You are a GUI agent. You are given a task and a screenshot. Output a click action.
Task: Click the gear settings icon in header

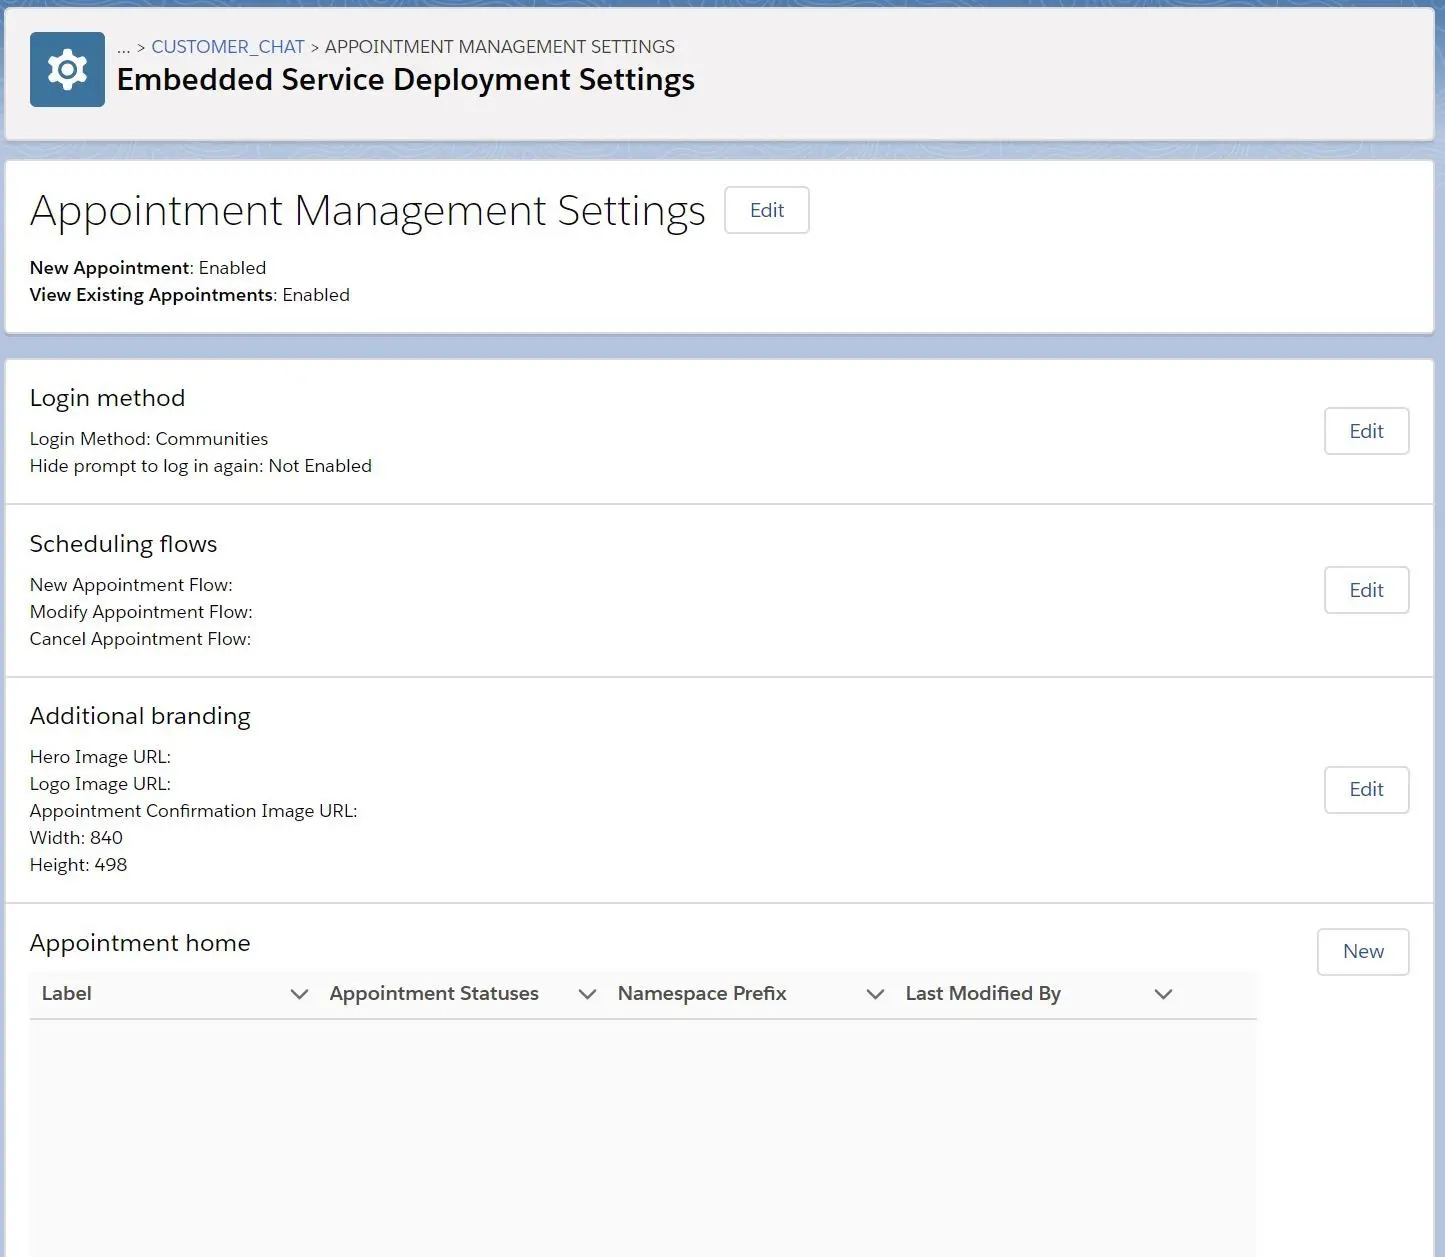[67, 69]
